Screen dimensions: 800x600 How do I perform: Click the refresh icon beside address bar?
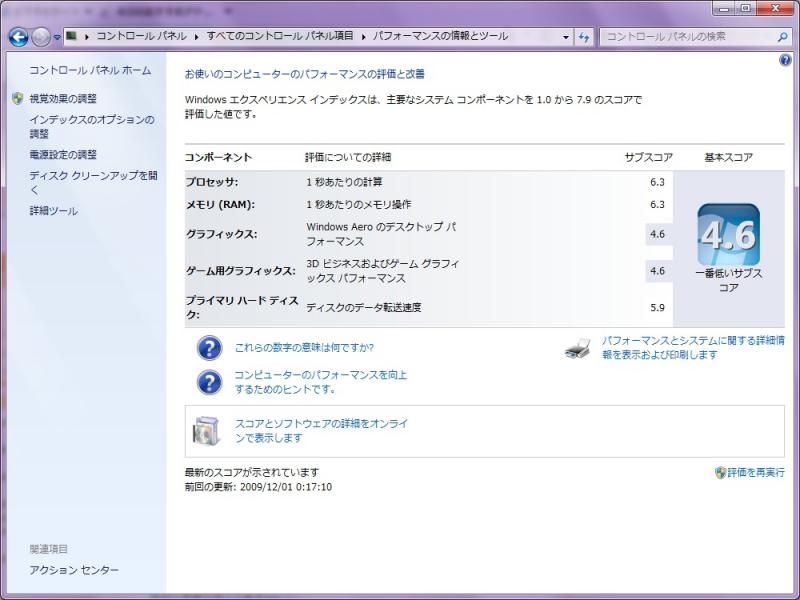[585, 37]
